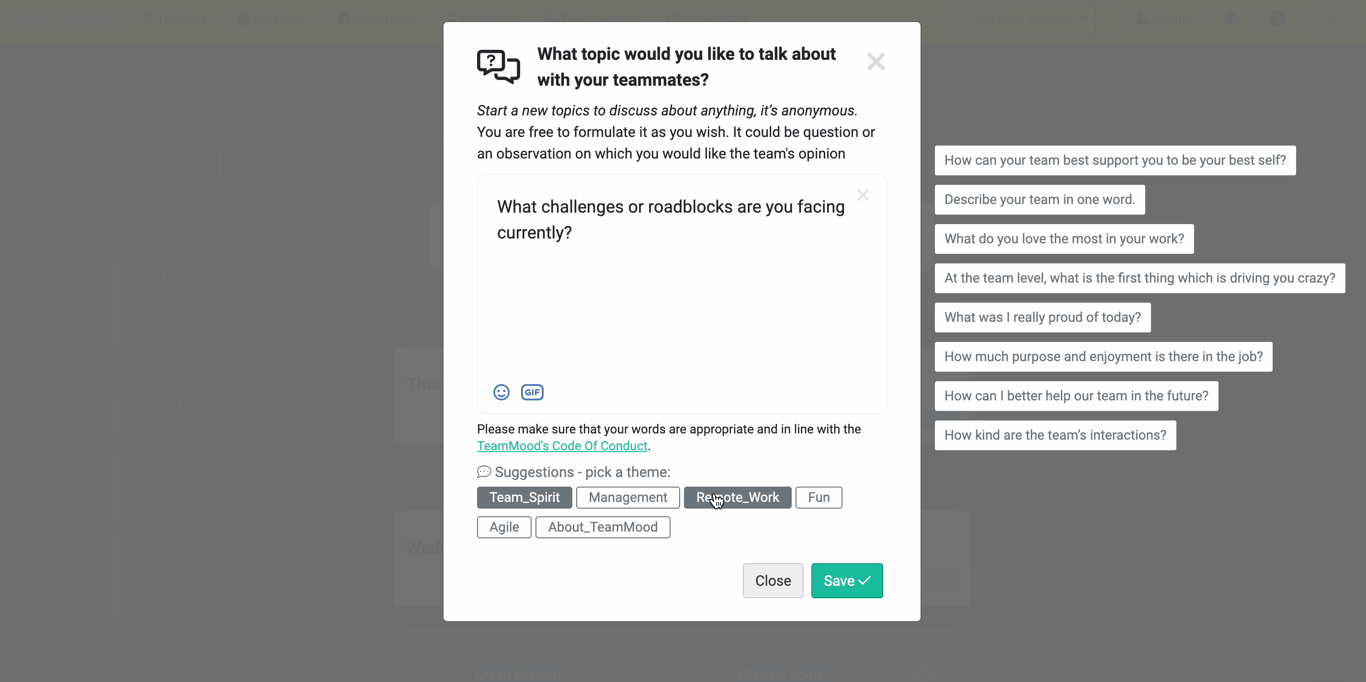
Task: Toggle the Team_Spirit theme
Action: click(525, 498)
